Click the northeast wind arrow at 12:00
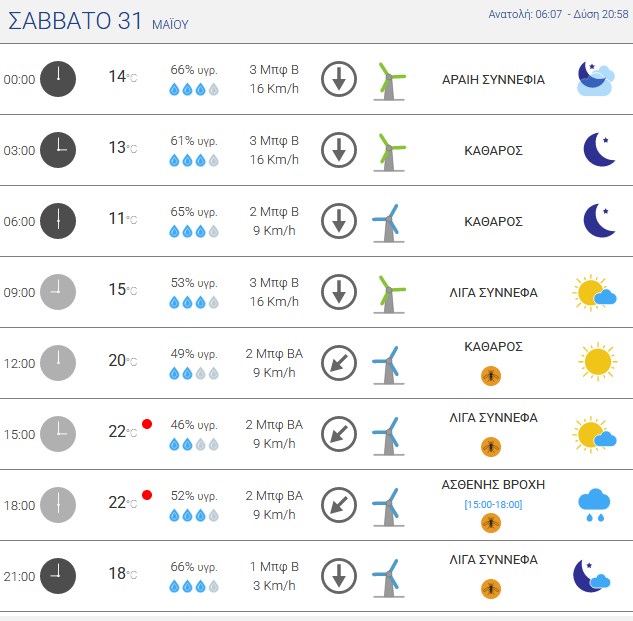 (339, 363)
